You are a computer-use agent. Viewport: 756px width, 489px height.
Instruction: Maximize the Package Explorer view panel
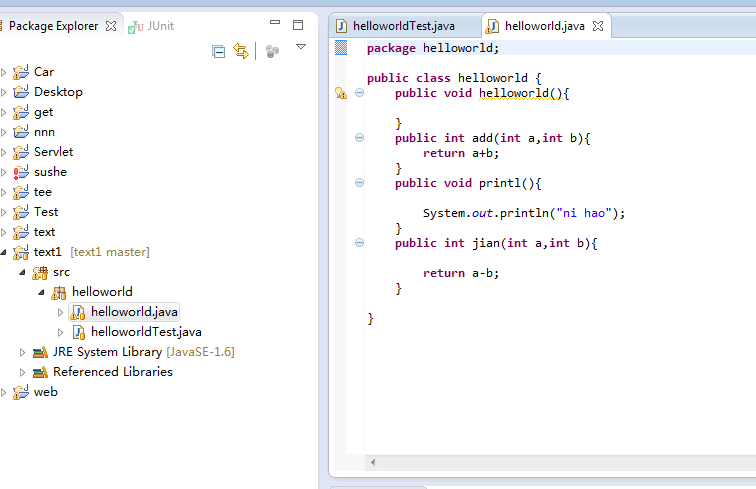298,25
